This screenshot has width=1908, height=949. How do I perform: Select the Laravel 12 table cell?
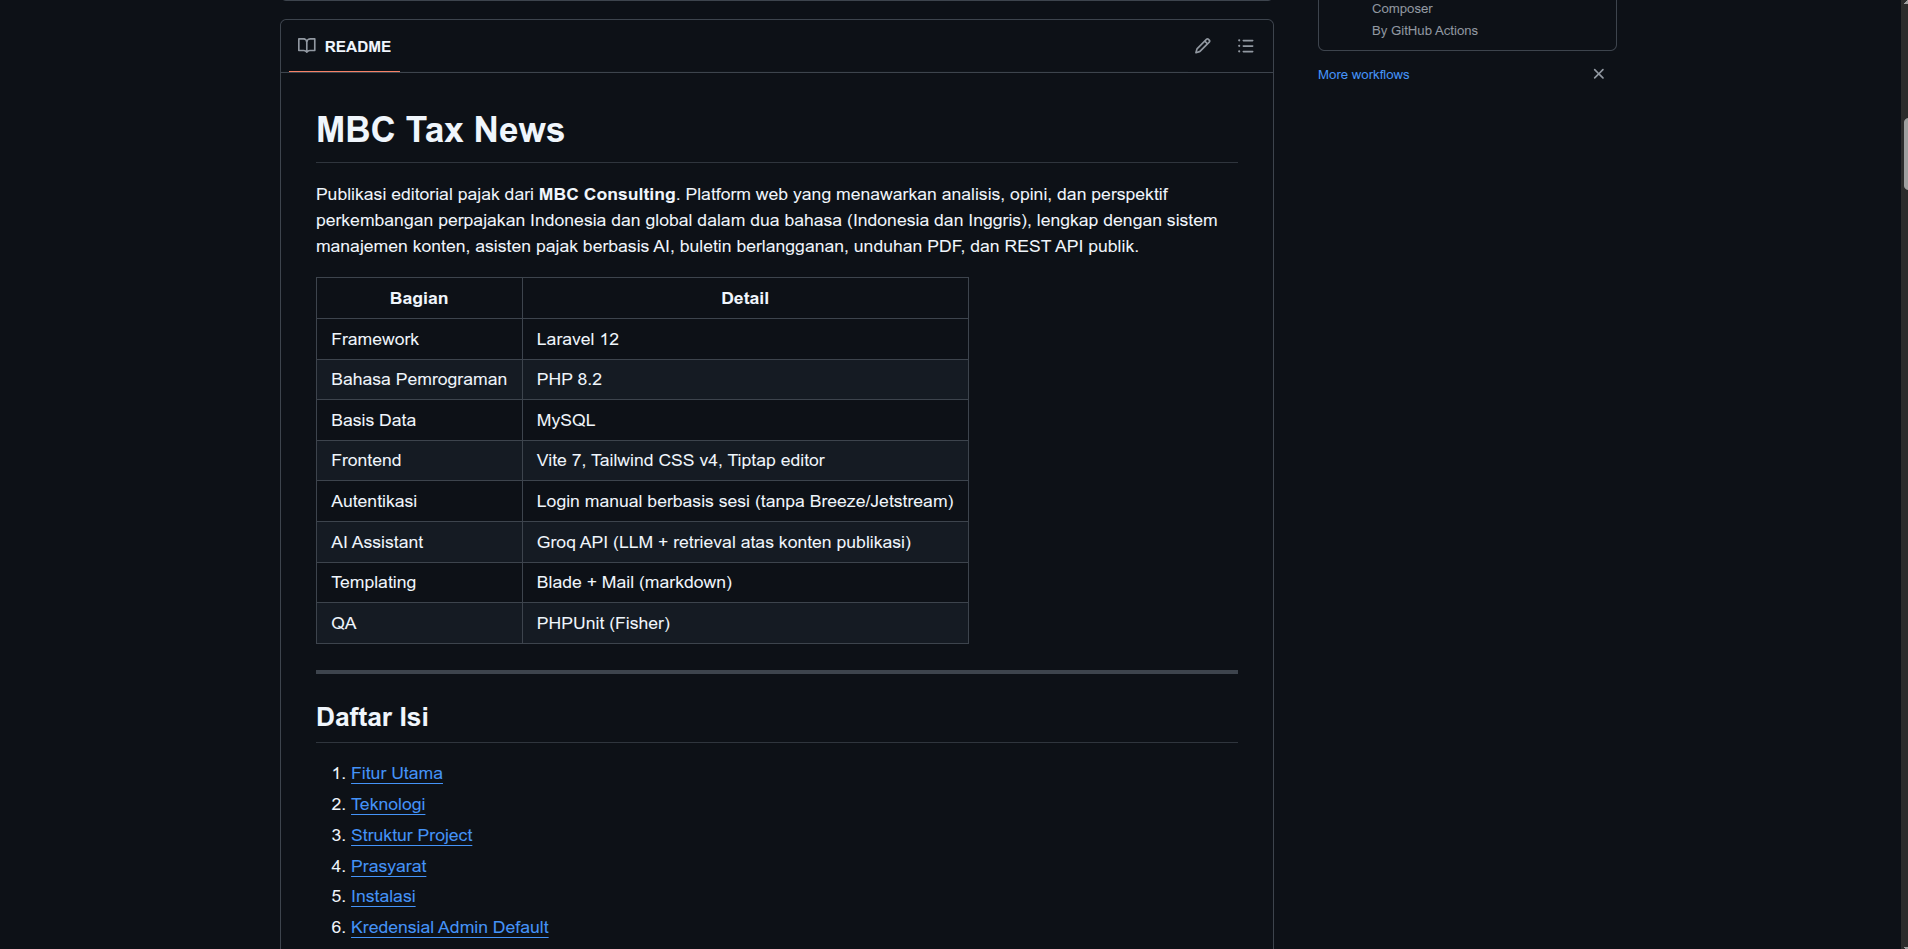point(745,339)
